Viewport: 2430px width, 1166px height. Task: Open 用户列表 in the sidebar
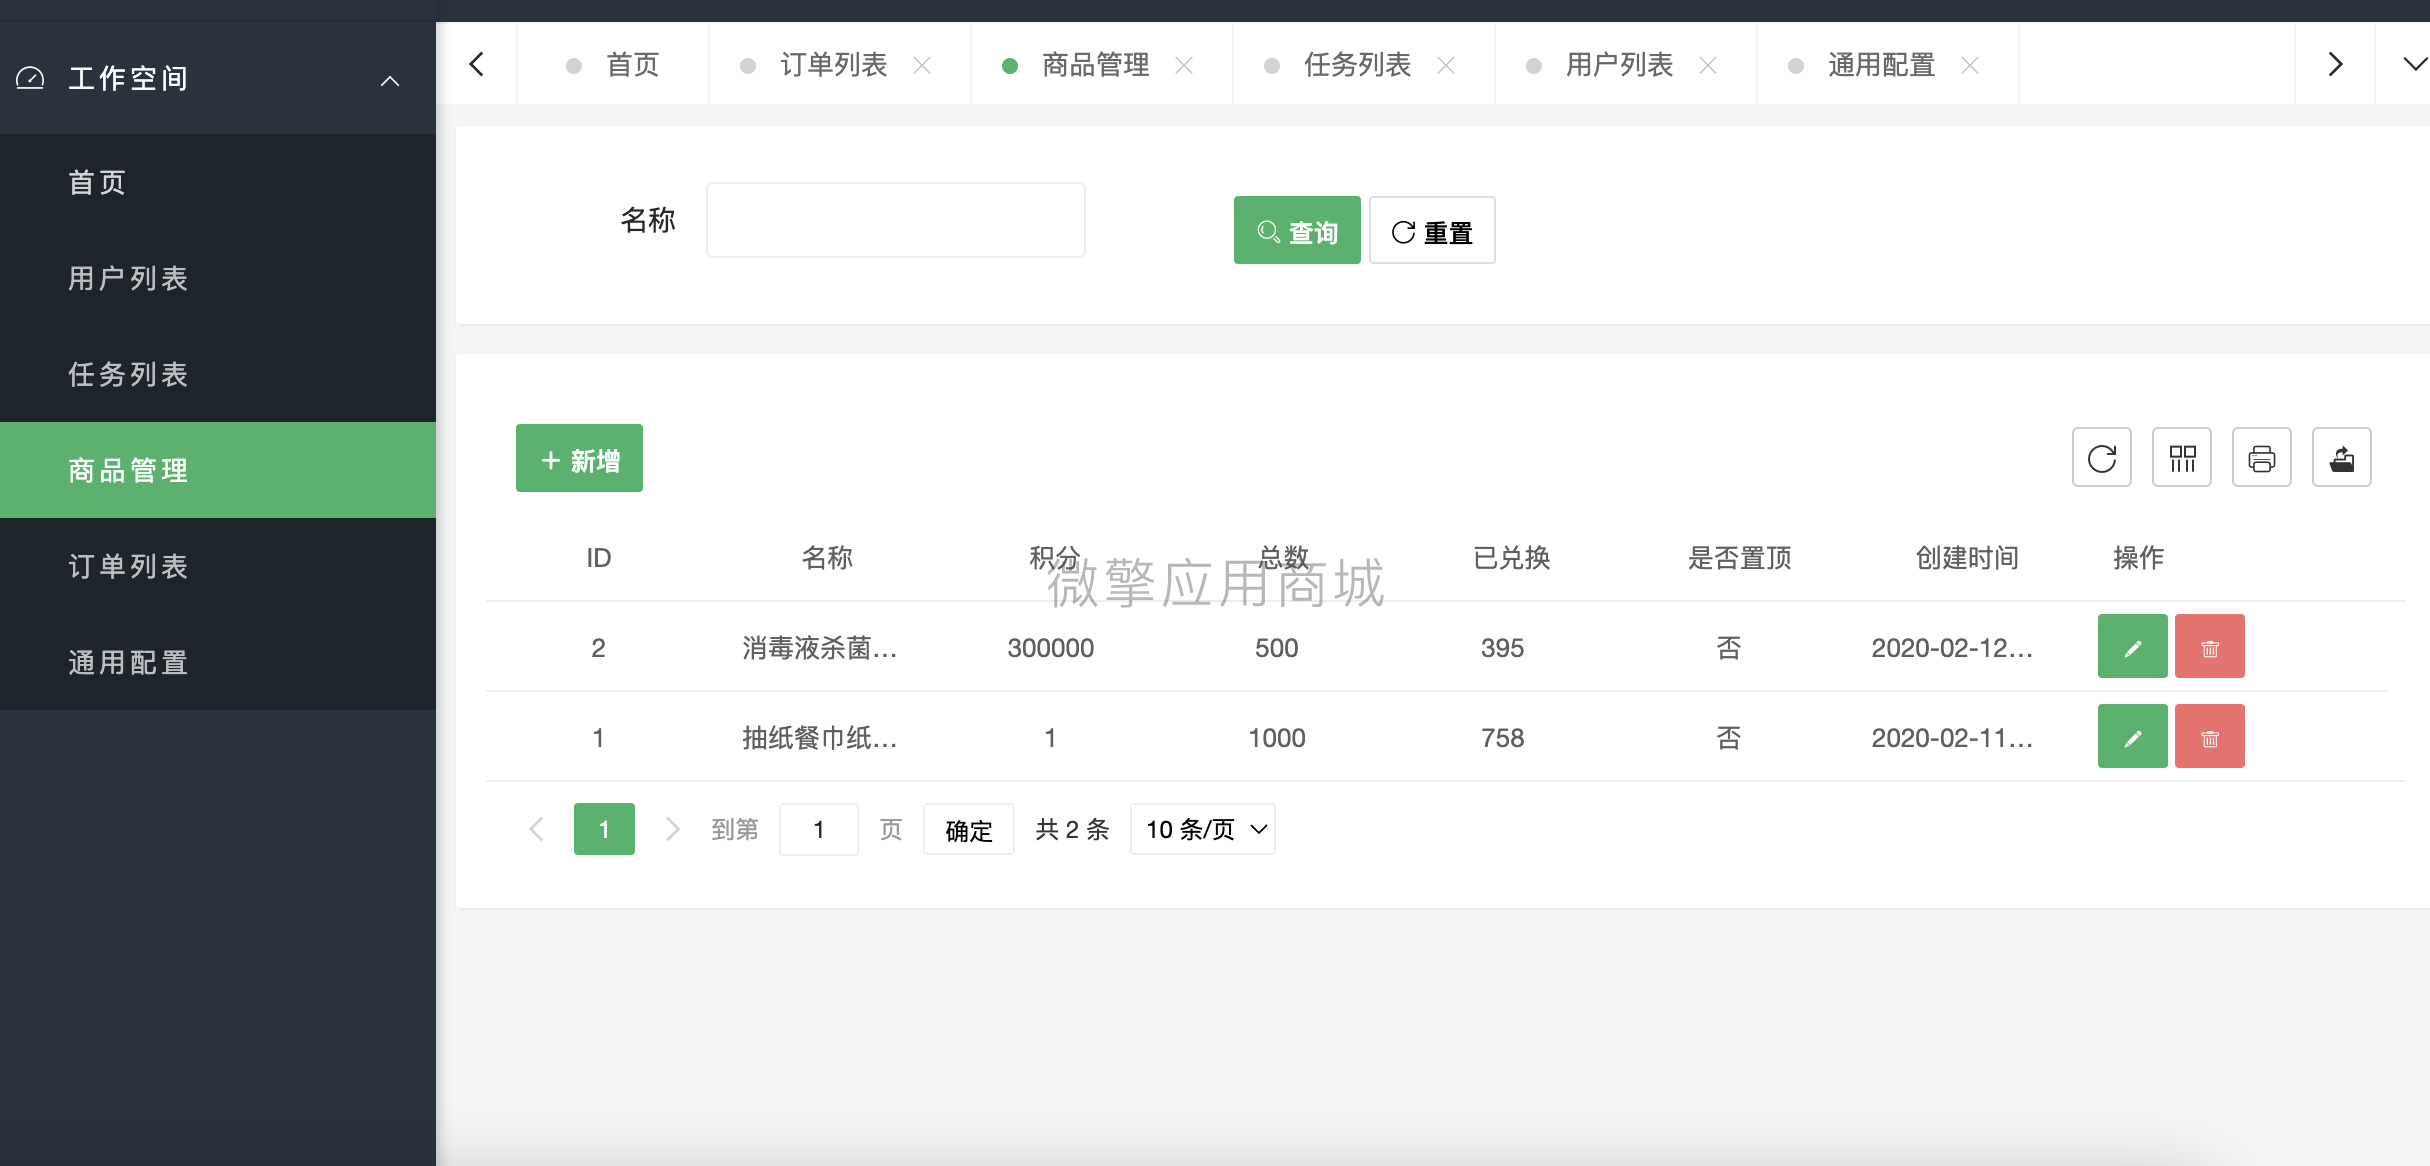coord(218,278)
